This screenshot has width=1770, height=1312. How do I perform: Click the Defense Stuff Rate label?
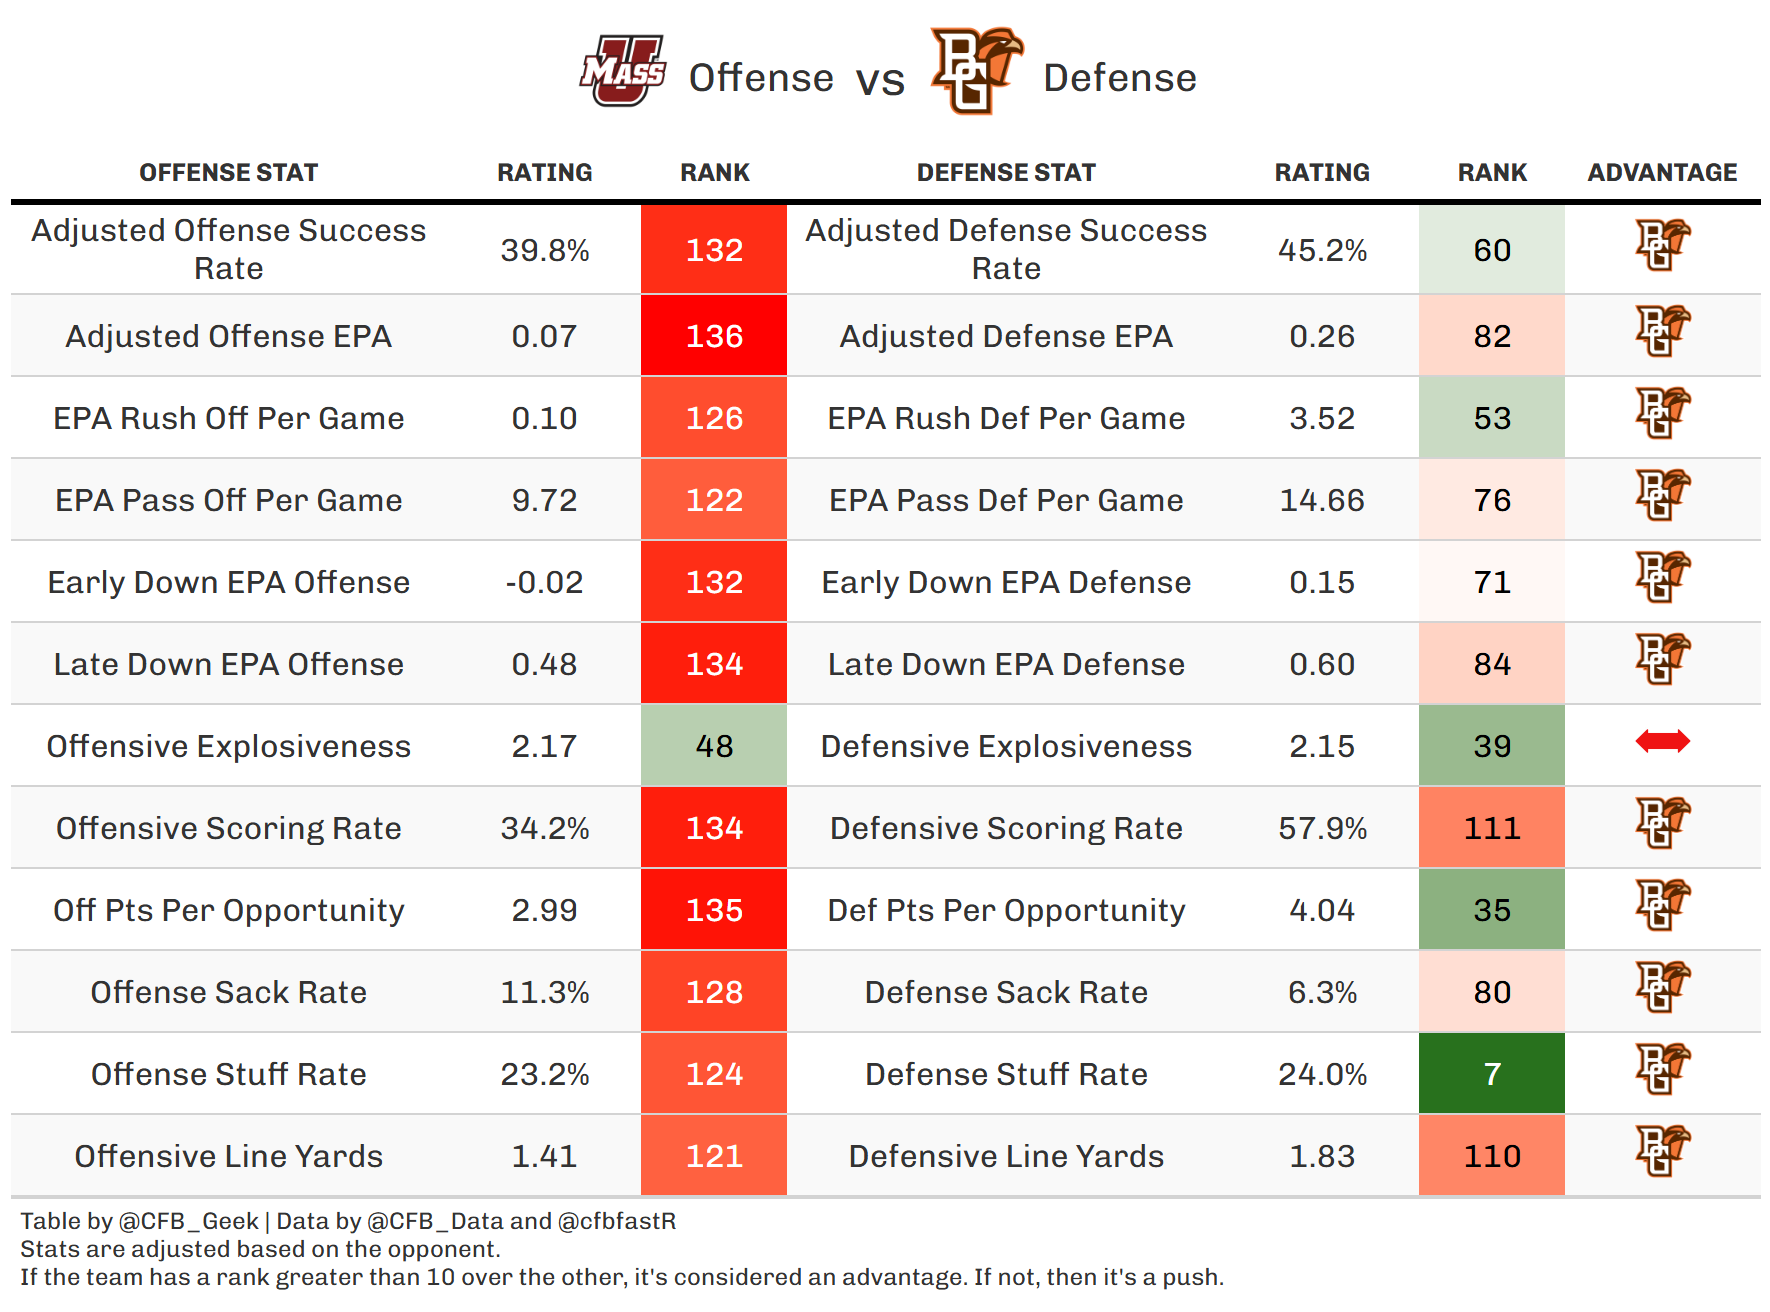tap(1006, 1074)
